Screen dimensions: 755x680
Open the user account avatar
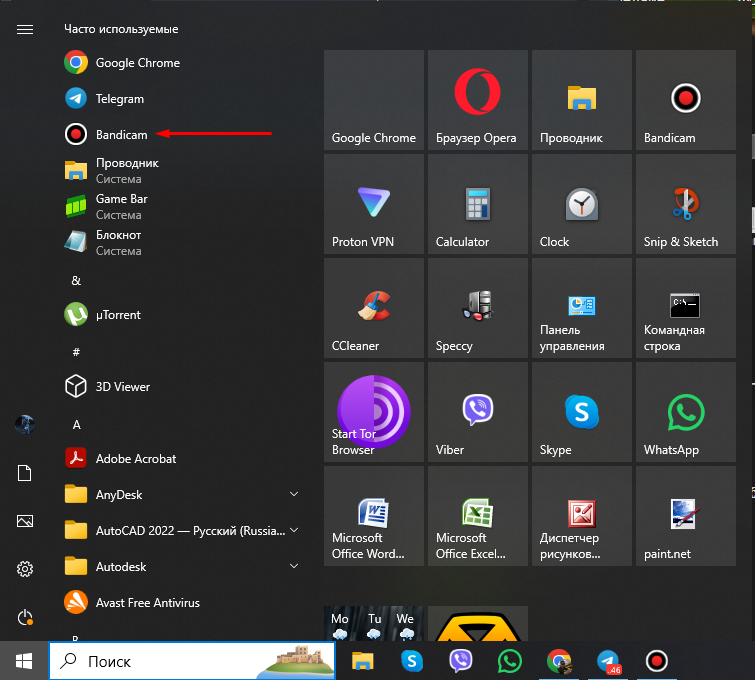pos(25,425)
